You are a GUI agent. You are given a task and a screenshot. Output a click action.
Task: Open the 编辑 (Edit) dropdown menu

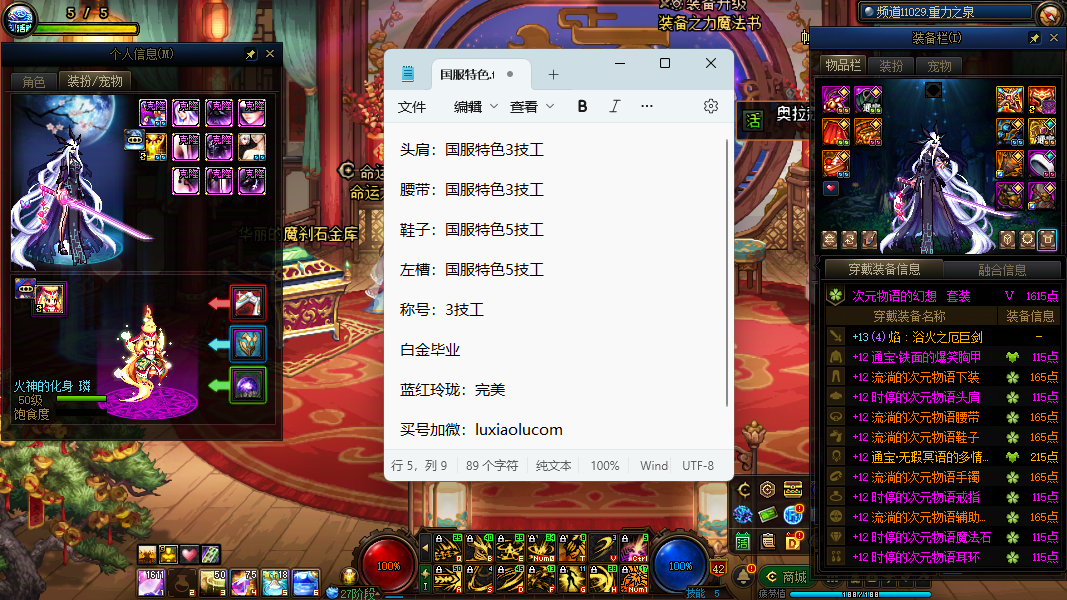coord(476,107)
